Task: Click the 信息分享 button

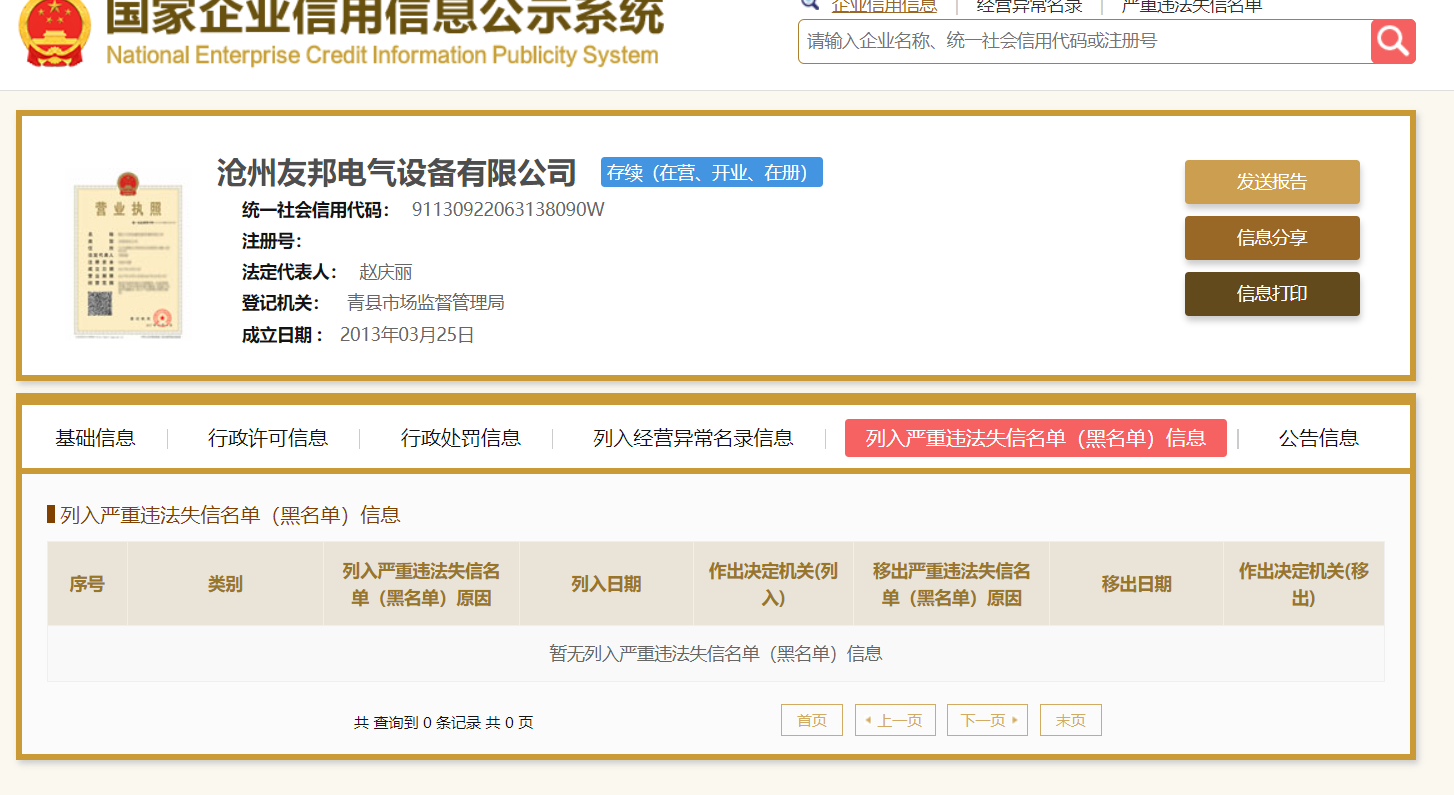Action: 1272,238
